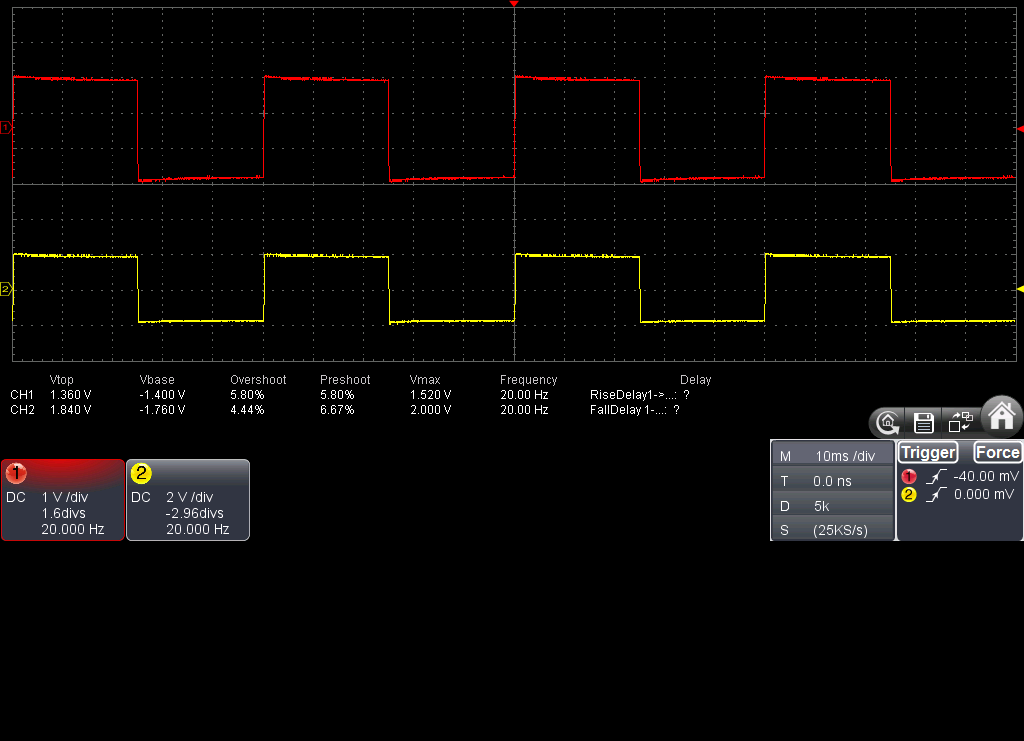Viewport: 1024px width, 741px height.
Task: Click the red trigger position marker at top
Action: (514, 5)
